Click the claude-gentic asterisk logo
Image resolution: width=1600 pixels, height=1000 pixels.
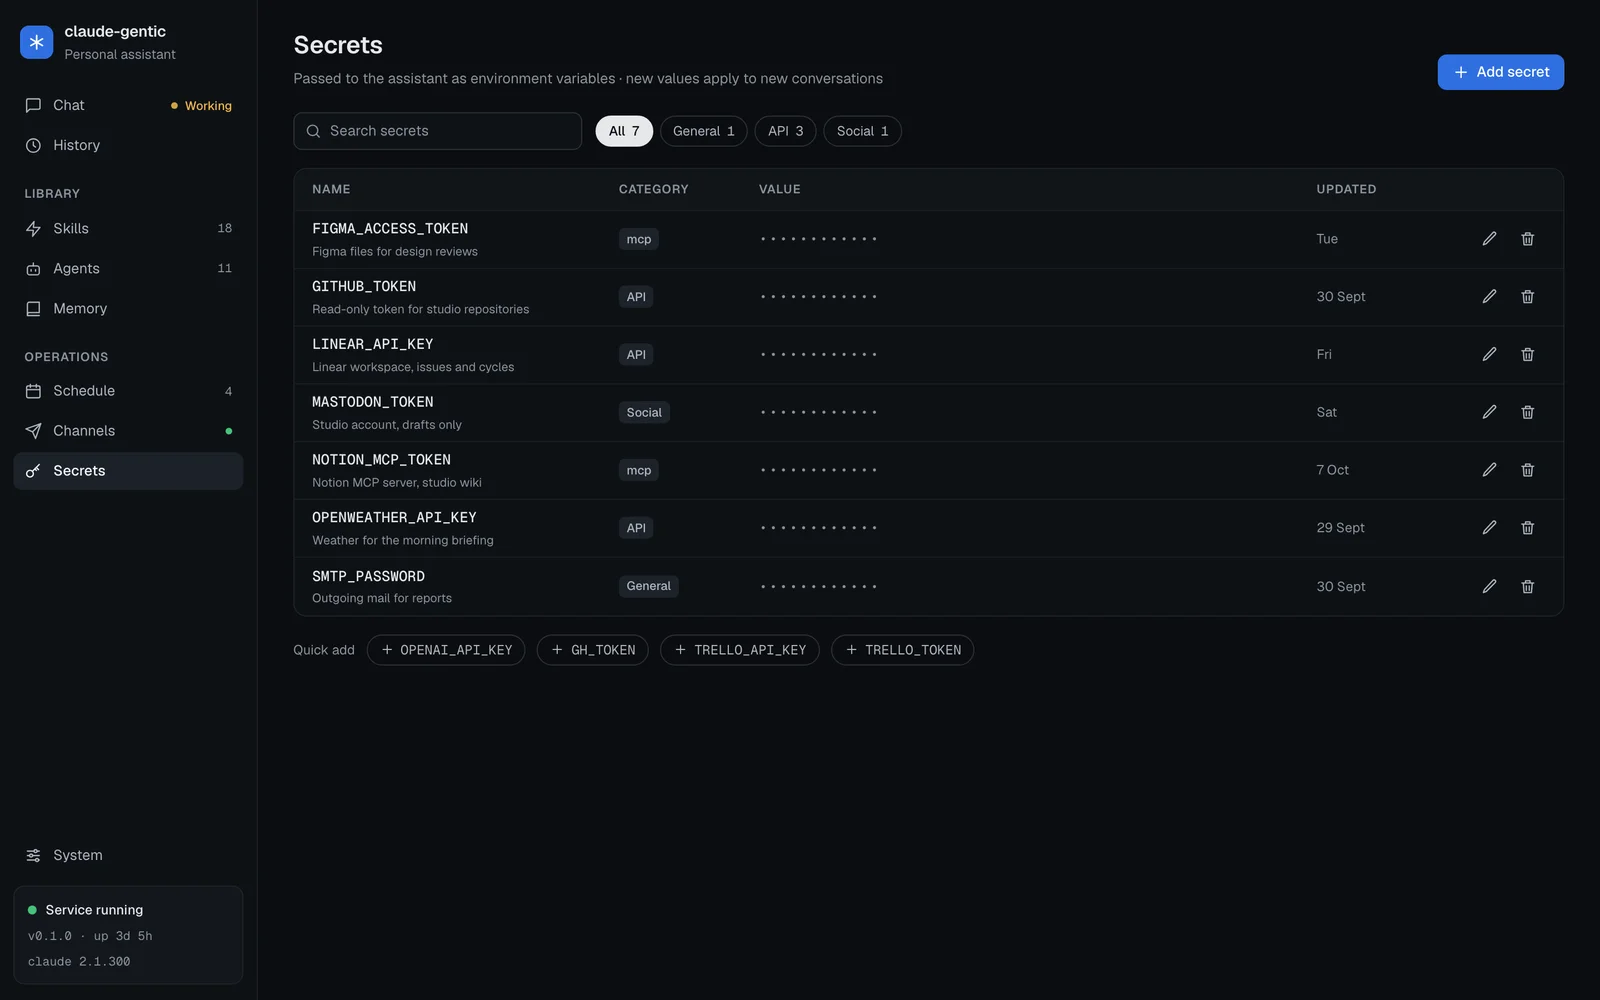(x=37, y=42)
